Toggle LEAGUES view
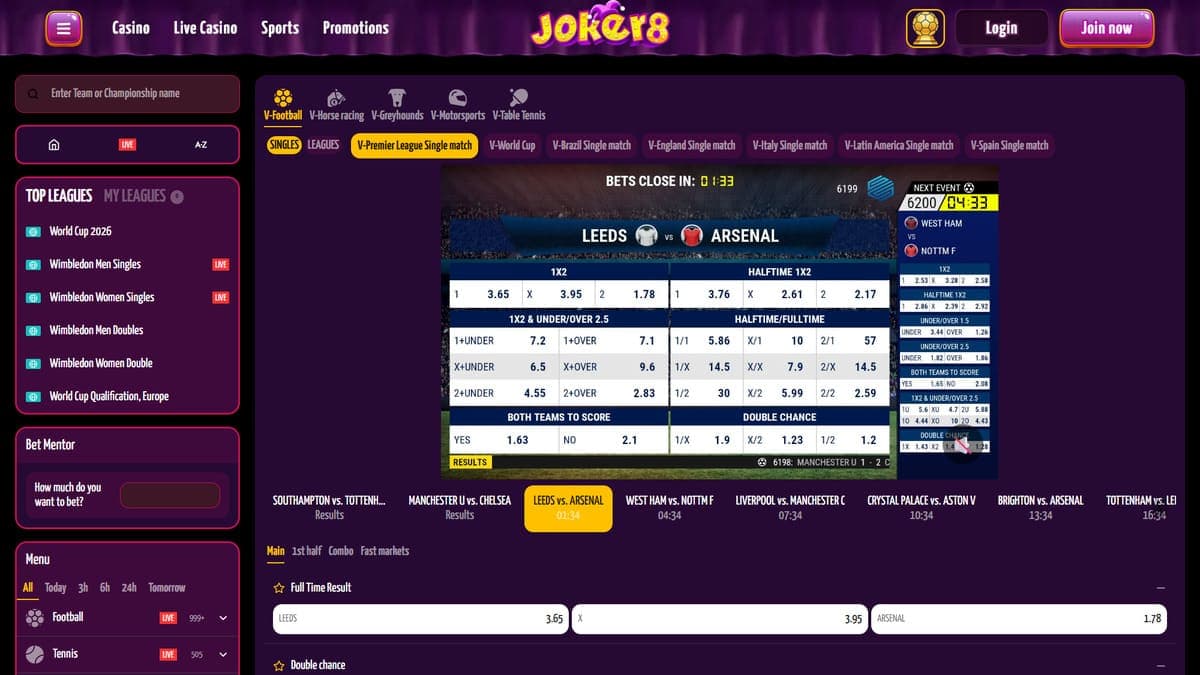 pyautogui.click(x=323, y=145)
